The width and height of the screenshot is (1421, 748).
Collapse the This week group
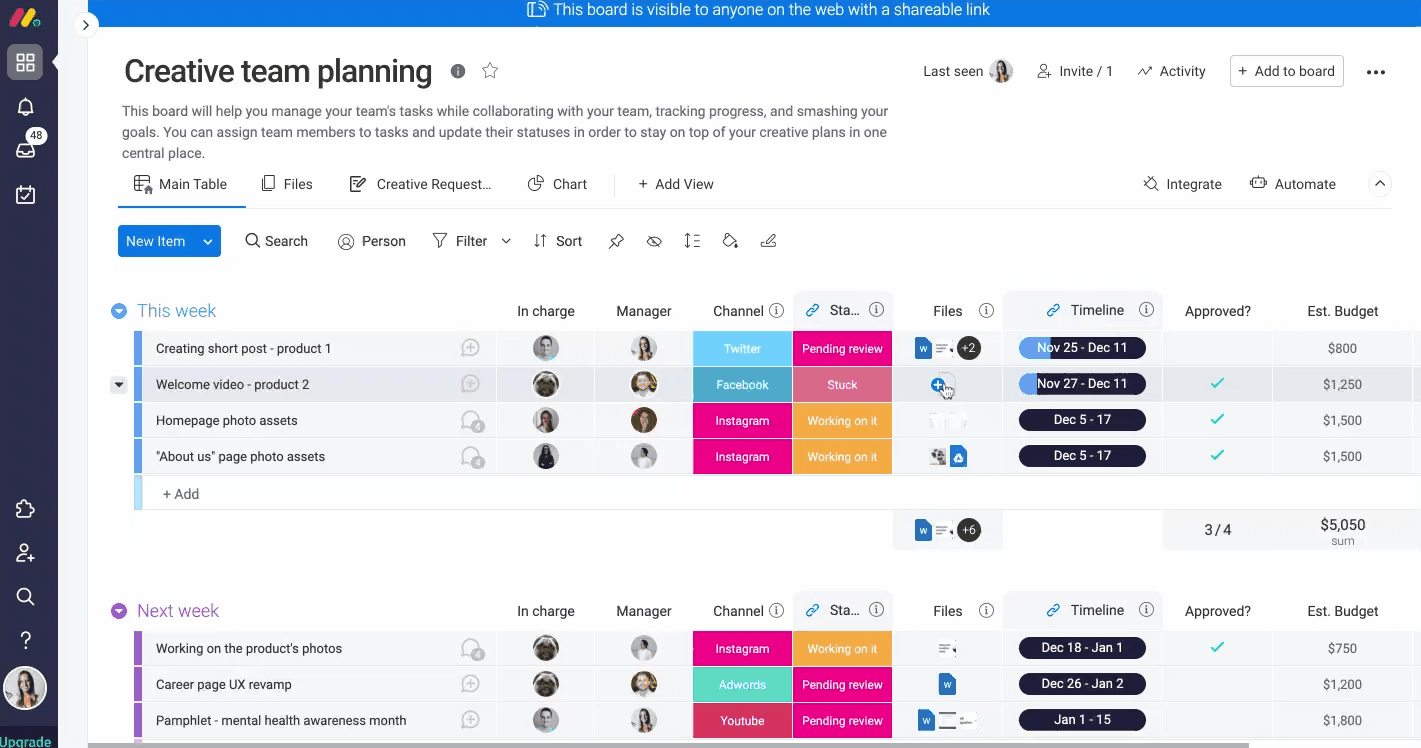pos(119,311)
